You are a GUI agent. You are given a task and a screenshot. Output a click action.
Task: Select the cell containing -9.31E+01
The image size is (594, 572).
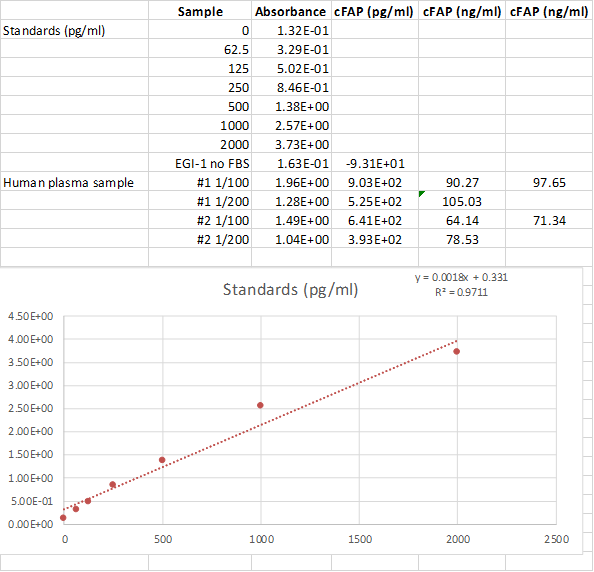pos(374,163)
